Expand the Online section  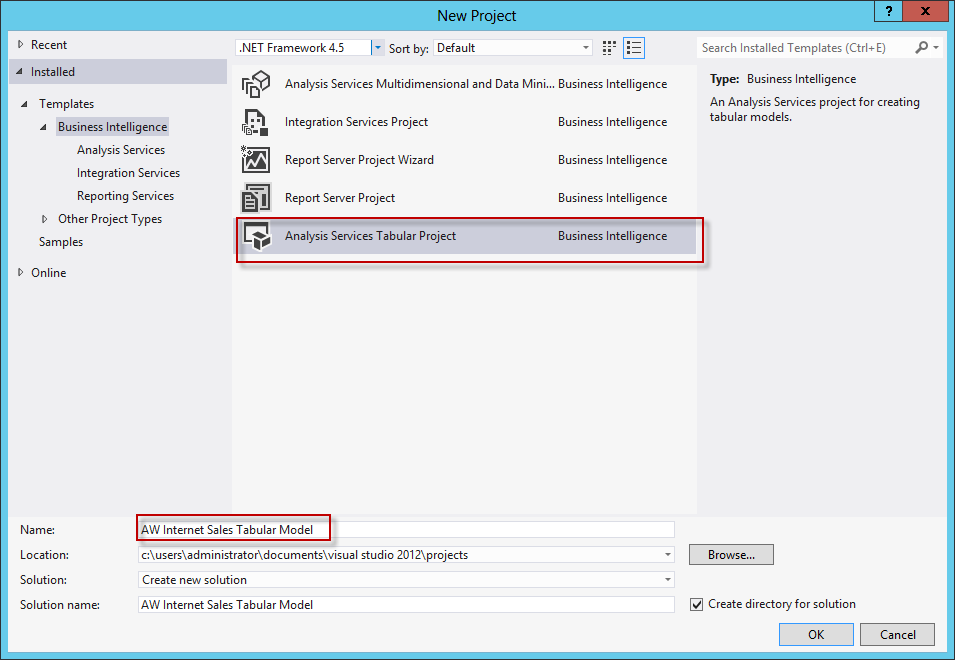pyautogui.click(x=21, y=273)
